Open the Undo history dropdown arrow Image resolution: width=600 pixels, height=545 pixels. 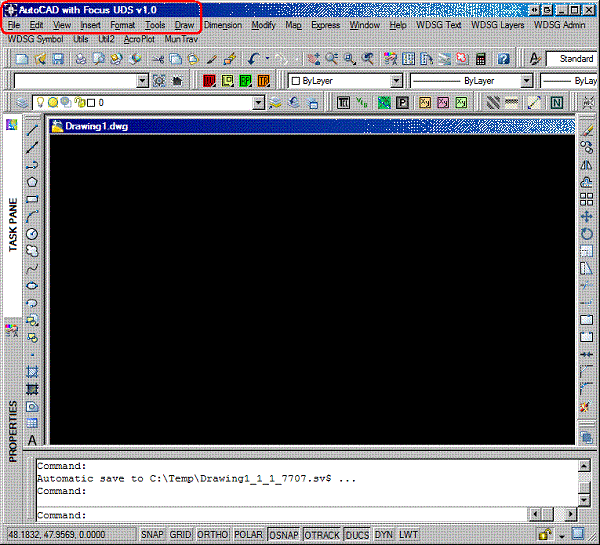[x=267, y=59]
